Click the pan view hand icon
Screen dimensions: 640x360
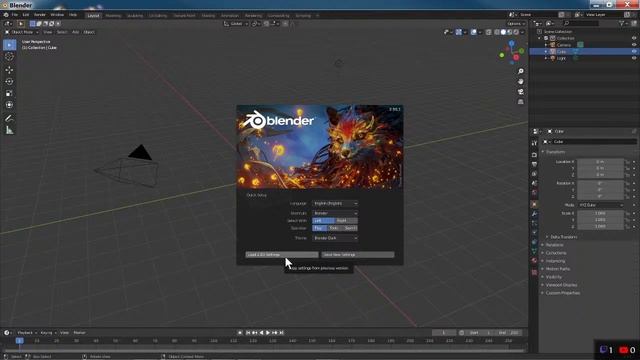click(x=520, y=82)
